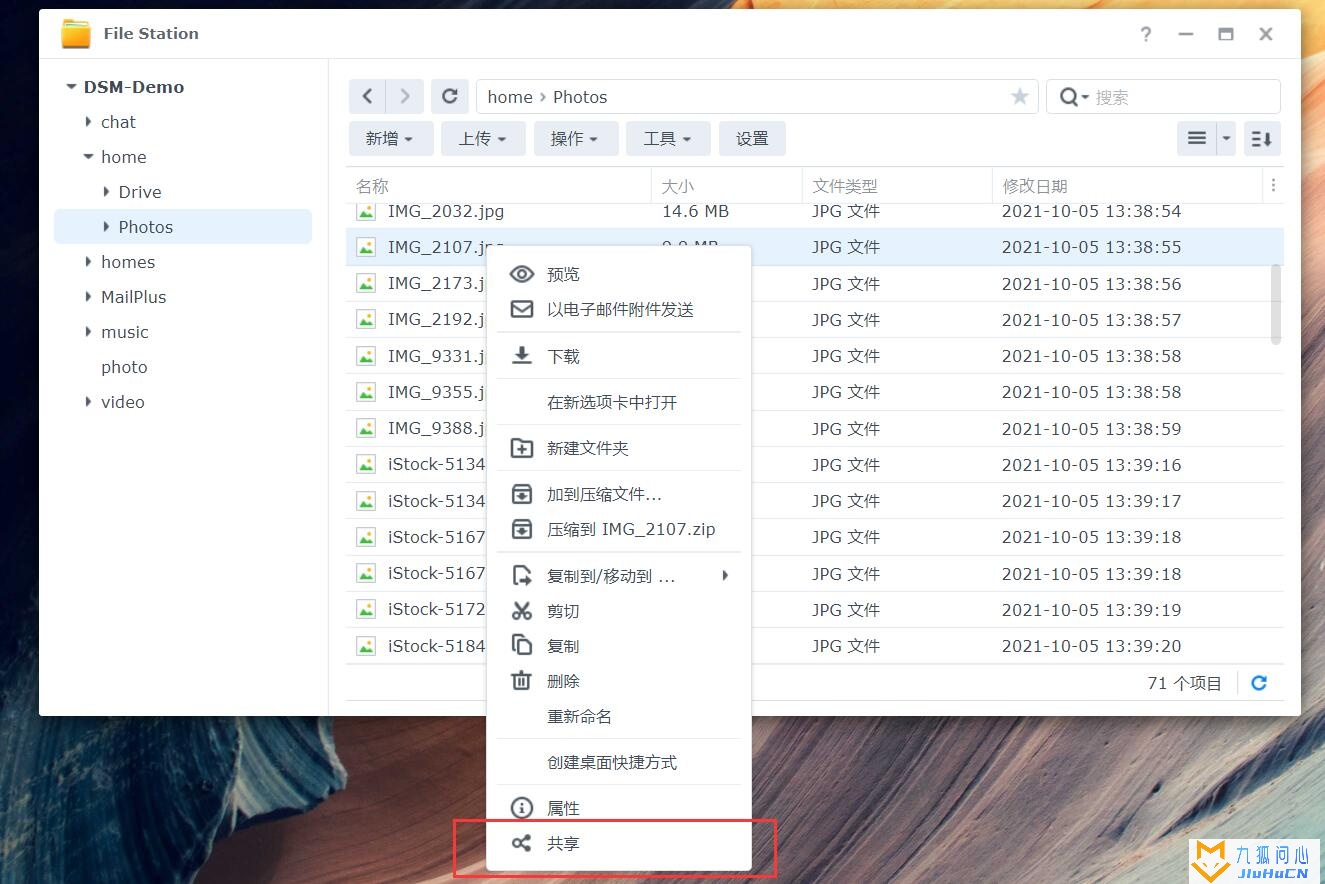Screen dimensions: 1325x884
Task: Expand the chat folder tree node
Action: 89,122
